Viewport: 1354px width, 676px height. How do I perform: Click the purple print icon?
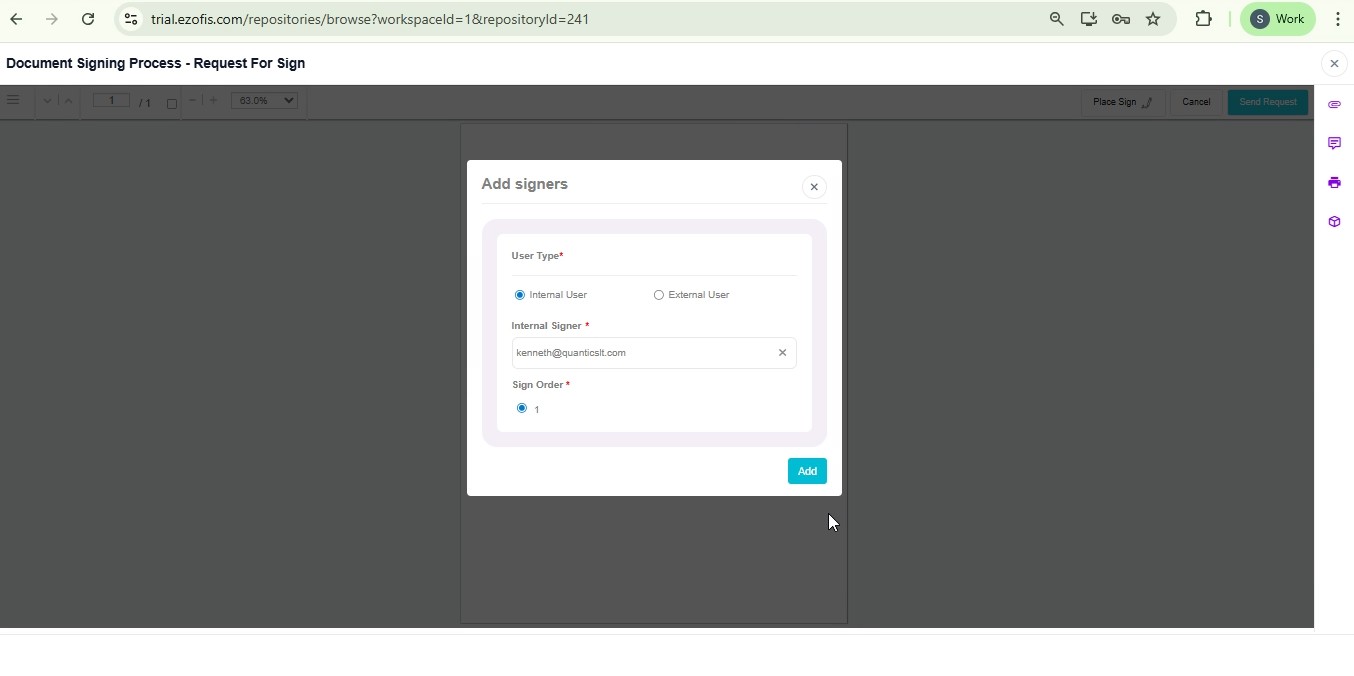(1334, 183)
